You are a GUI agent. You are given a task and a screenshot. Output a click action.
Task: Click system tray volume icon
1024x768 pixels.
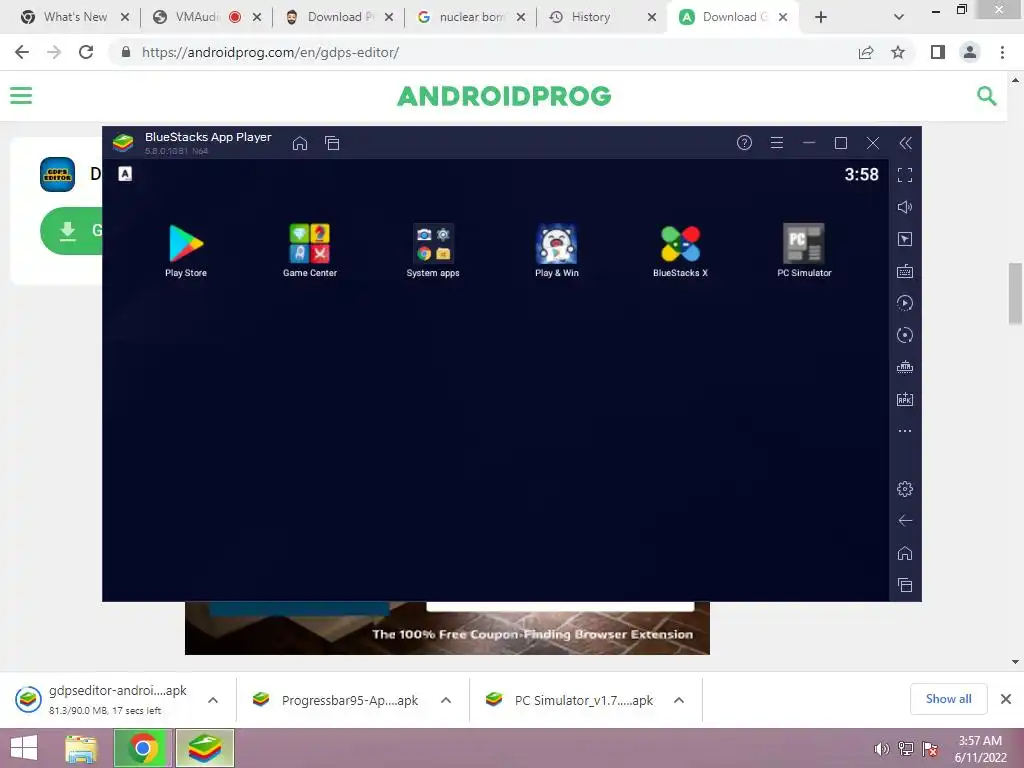pos(882,749)
